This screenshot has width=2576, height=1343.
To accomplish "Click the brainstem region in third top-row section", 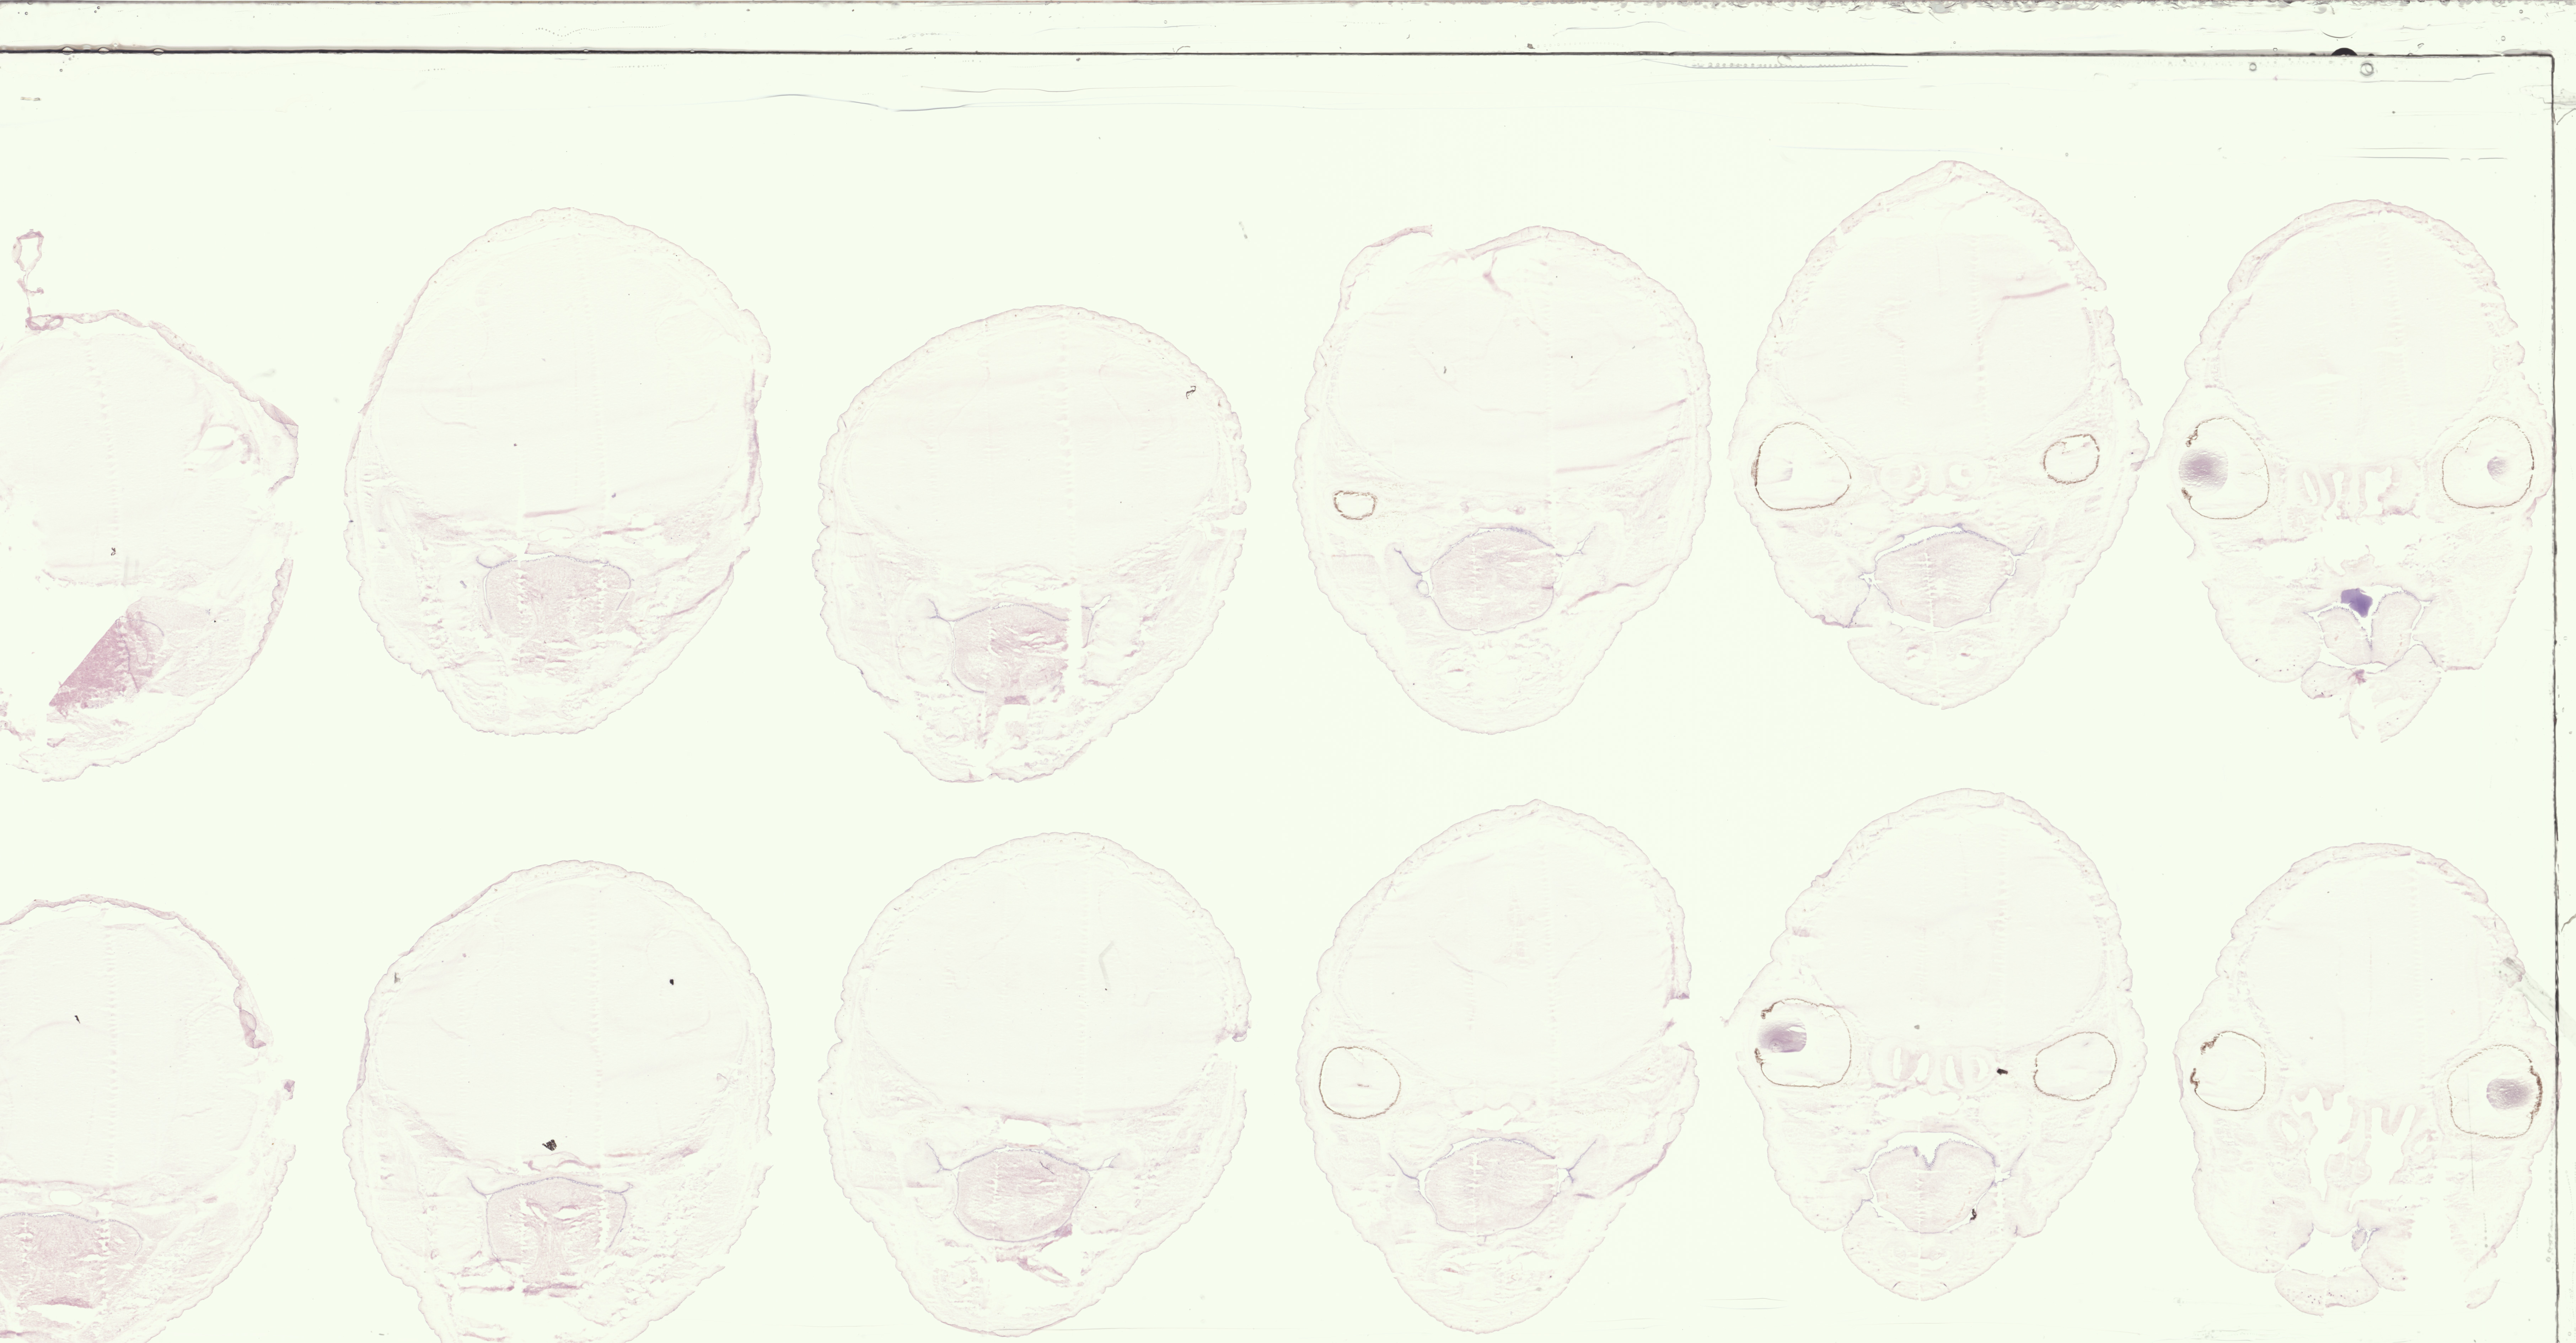I will pyautogui.click(x=1010, y=648).
